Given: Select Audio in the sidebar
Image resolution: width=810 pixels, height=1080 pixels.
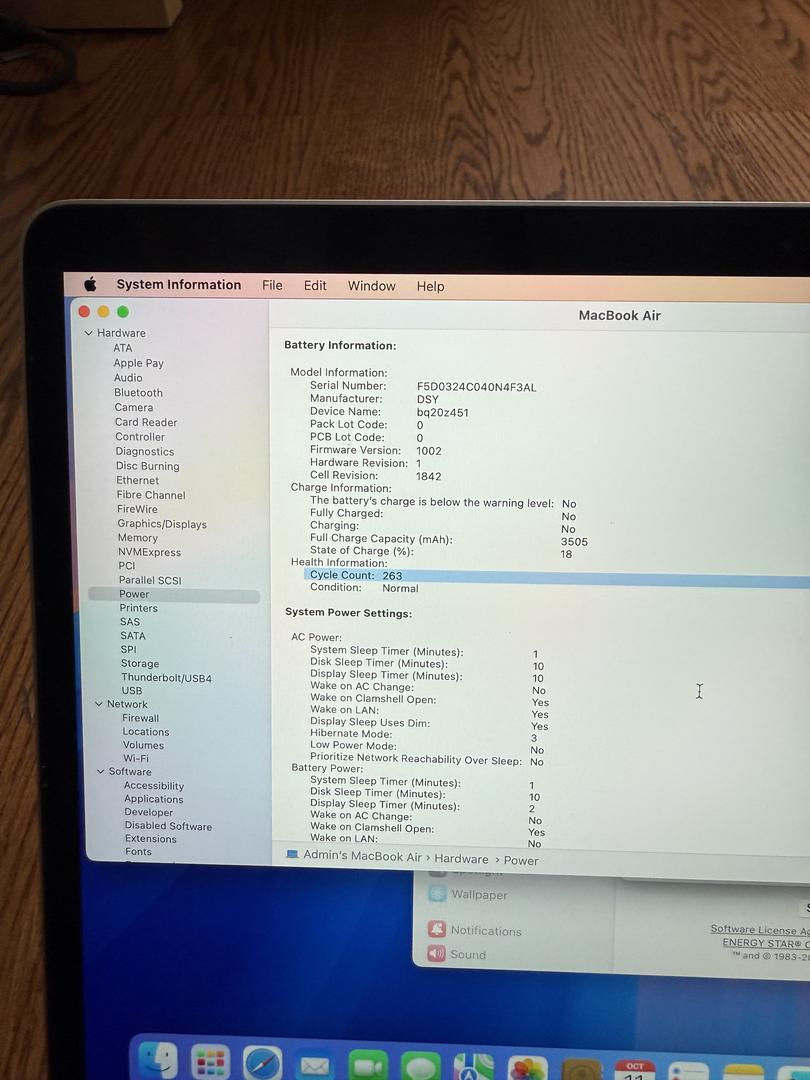Looking at the screenshot, I should click(128, 377).
